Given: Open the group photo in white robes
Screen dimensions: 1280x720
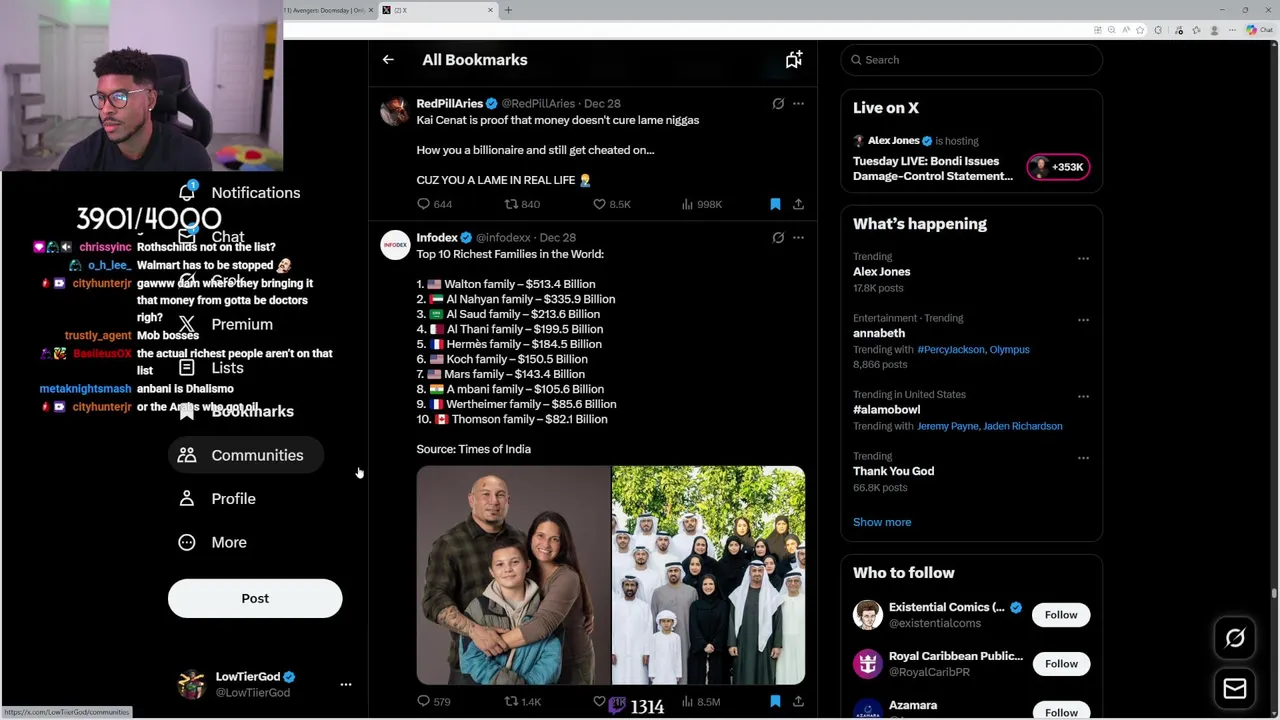Looking at the screenshot, I should (x=708, y=575).
